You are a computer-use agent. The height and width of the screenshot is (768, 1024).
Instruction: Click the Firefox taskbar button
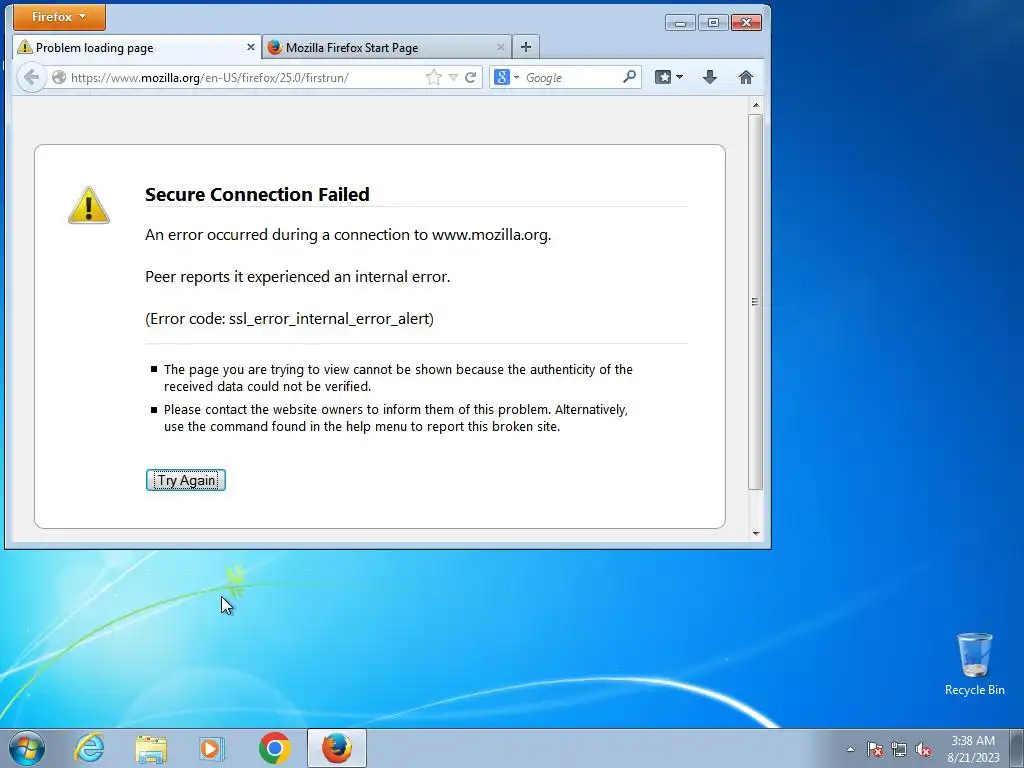click(x=337, y=748)
